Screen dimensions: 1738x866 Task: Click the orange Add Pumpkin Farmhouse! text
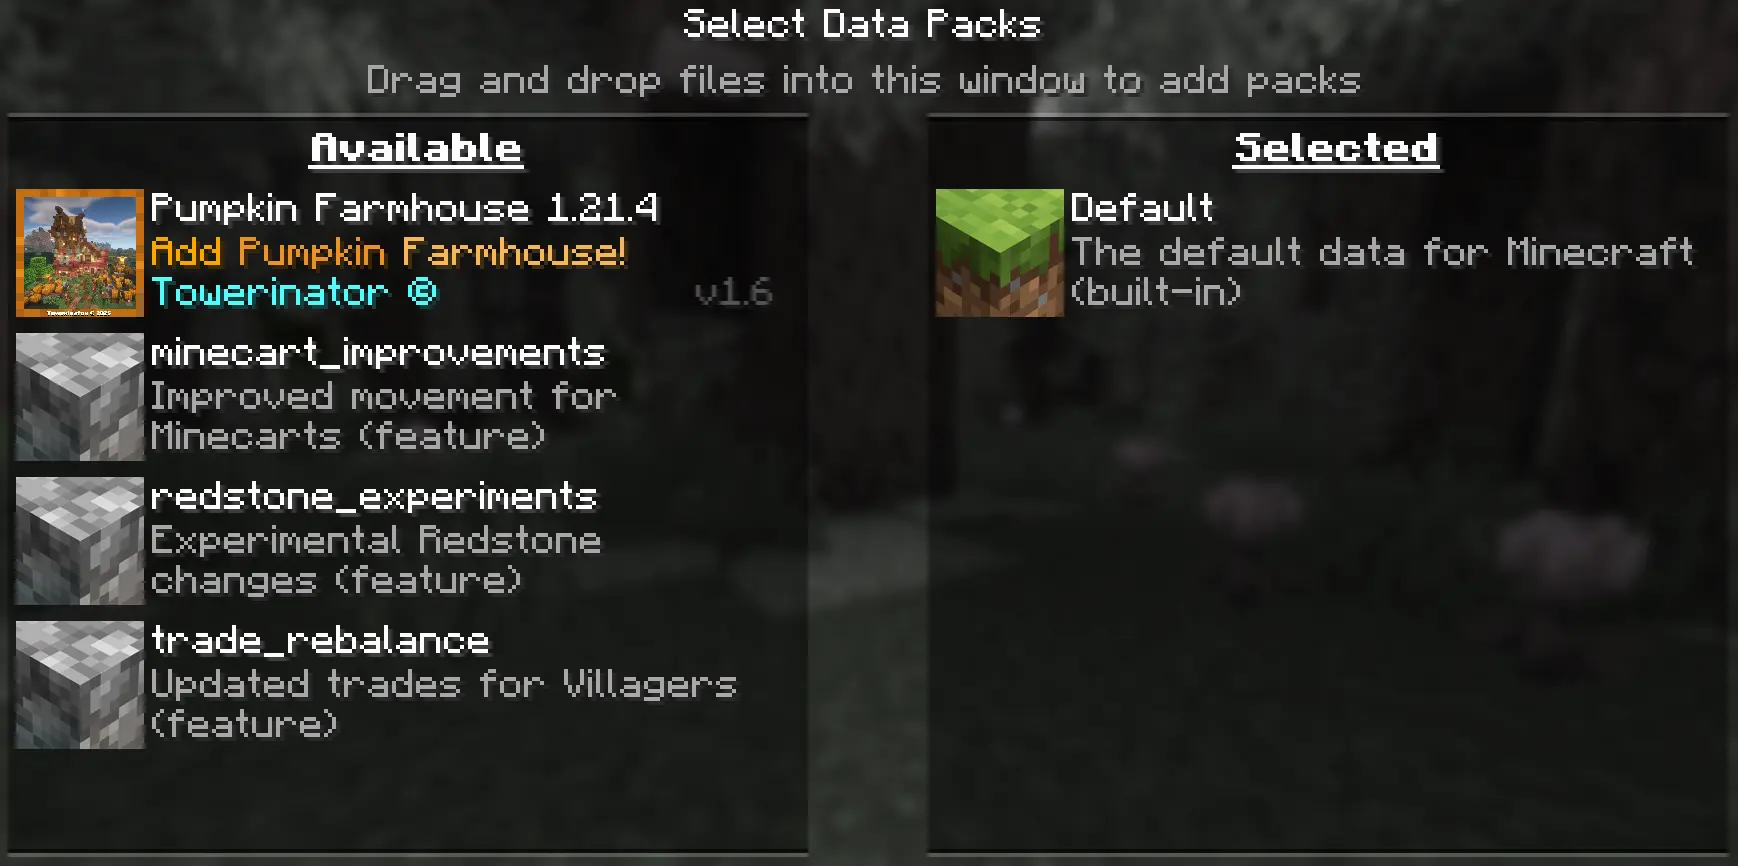pyautogui.click(x=388, y=252)
